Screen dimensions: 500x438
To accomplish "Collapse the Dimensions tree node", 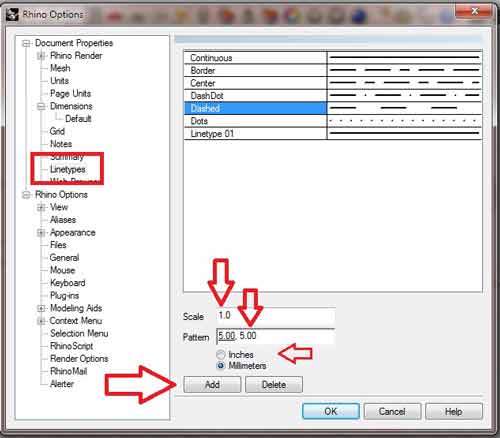I will [41, 106].
